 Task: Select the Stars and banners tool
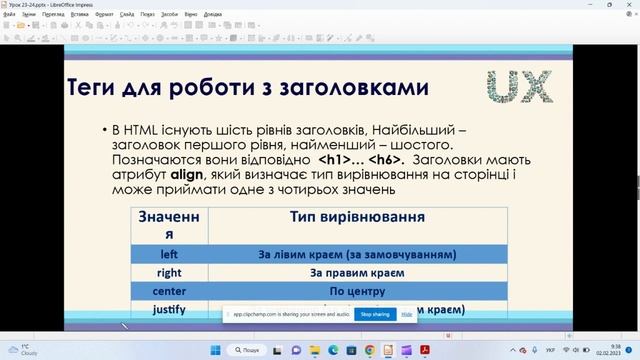point(218,38)
